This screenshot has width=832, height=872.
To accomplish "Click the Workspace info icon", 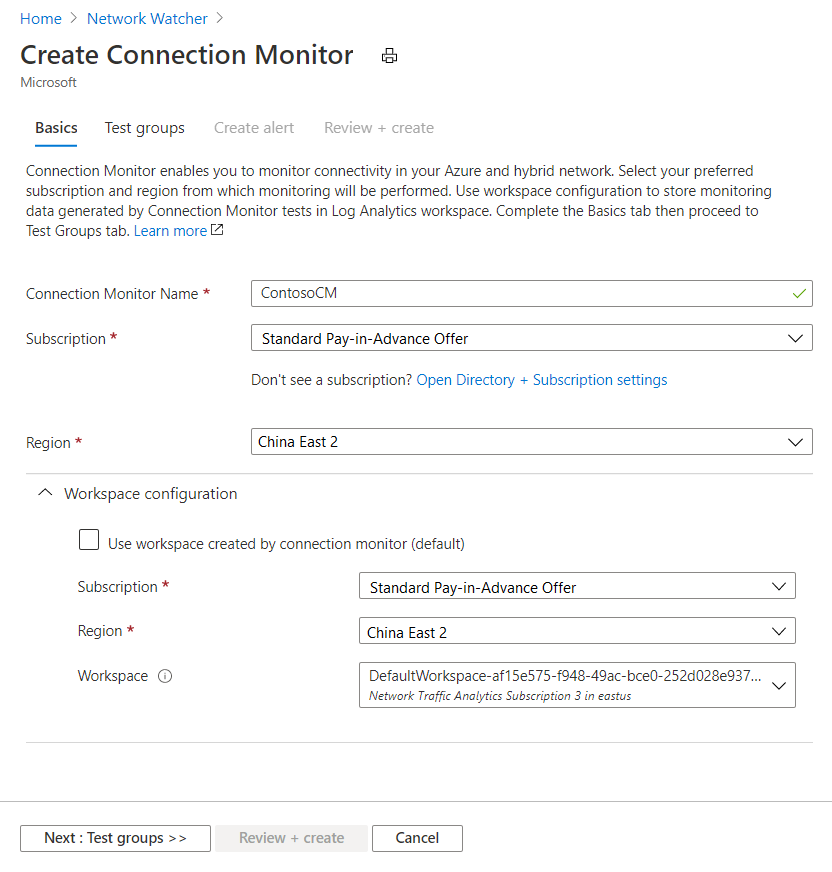I will [x=165, y=676].
